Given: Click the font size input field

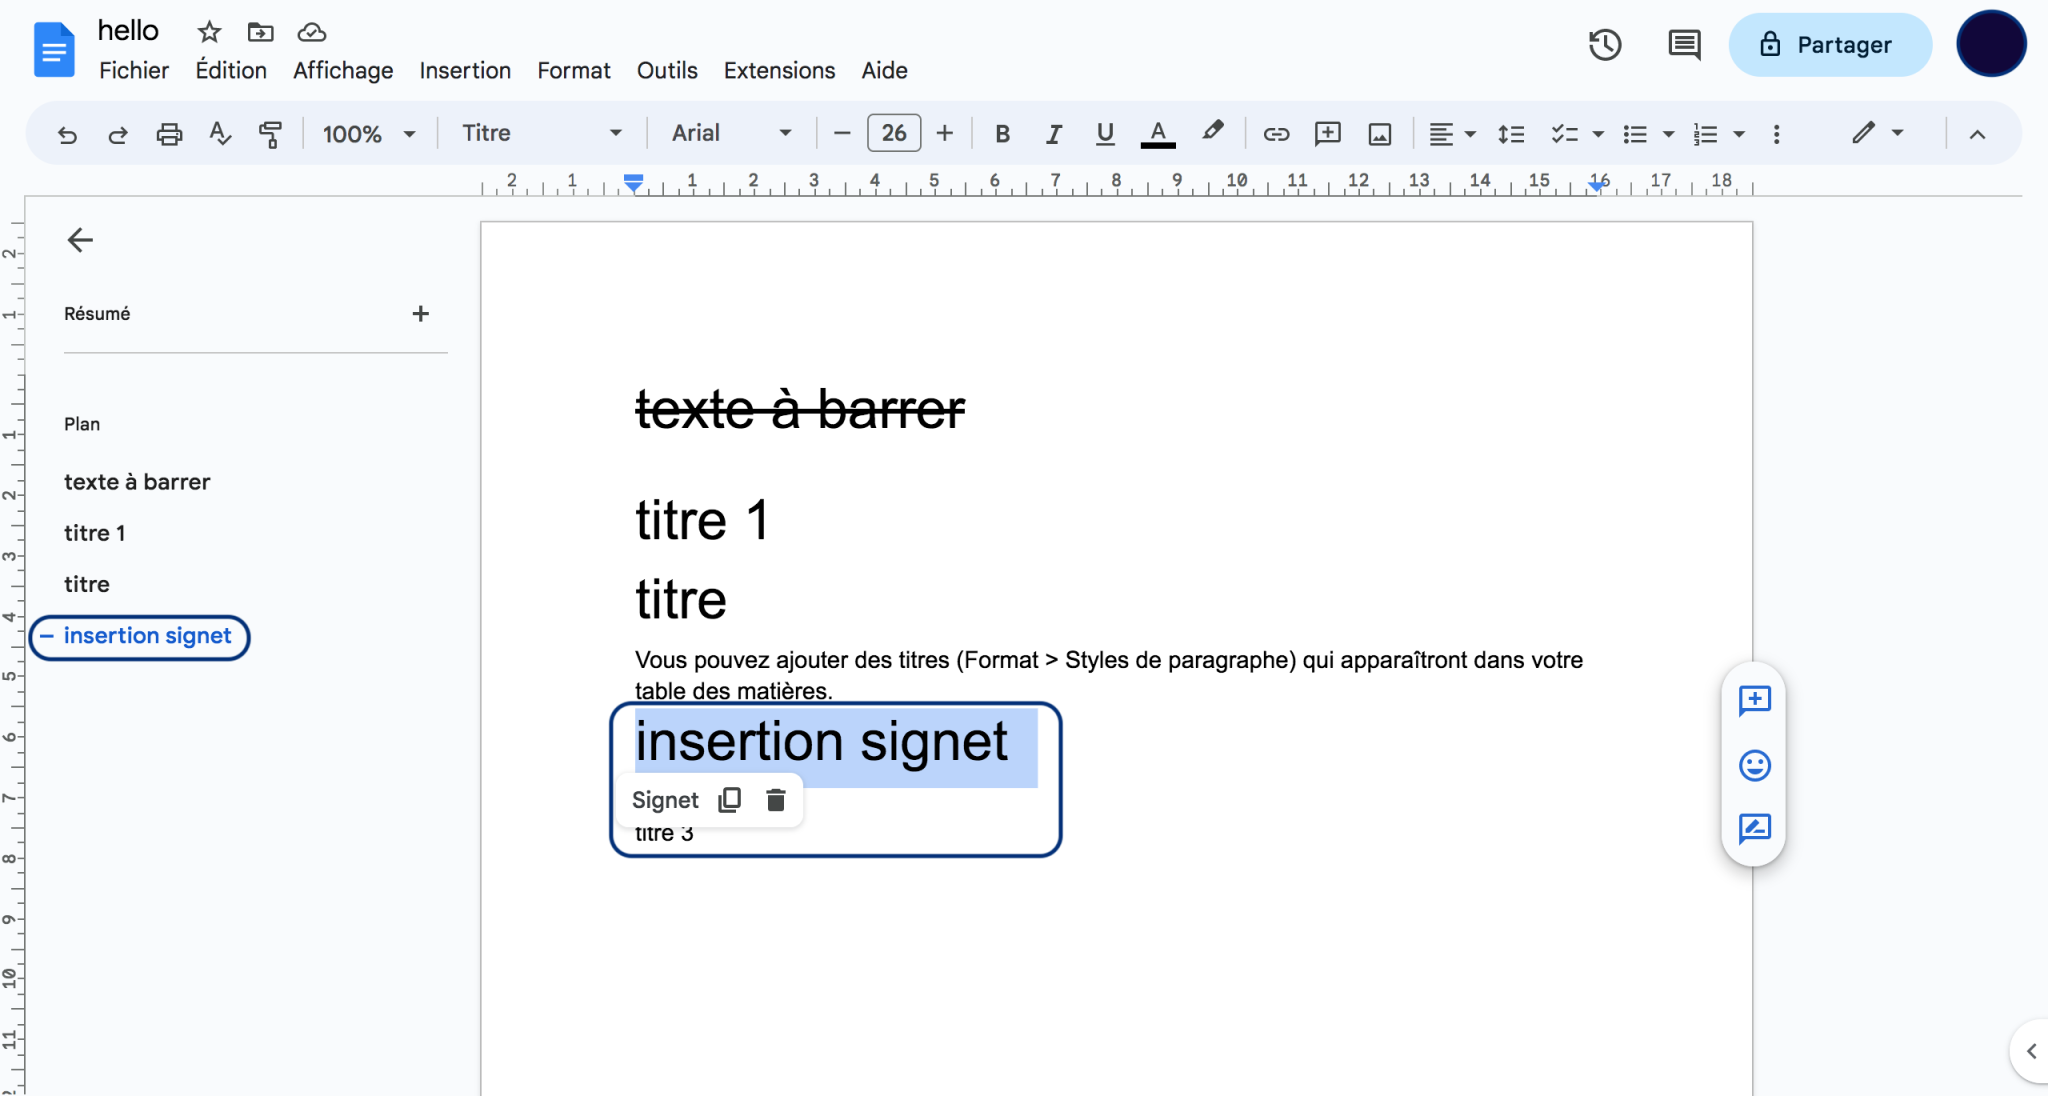Looking at the screenshot, I should coord(893,133).
